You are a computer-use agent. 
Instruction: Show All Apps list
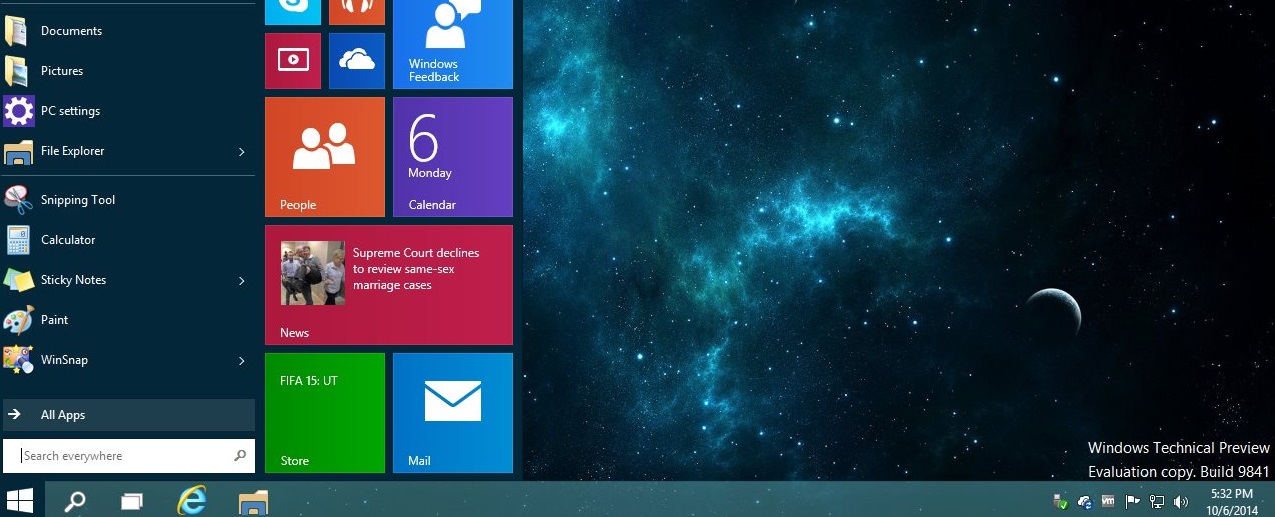point(129,415)
